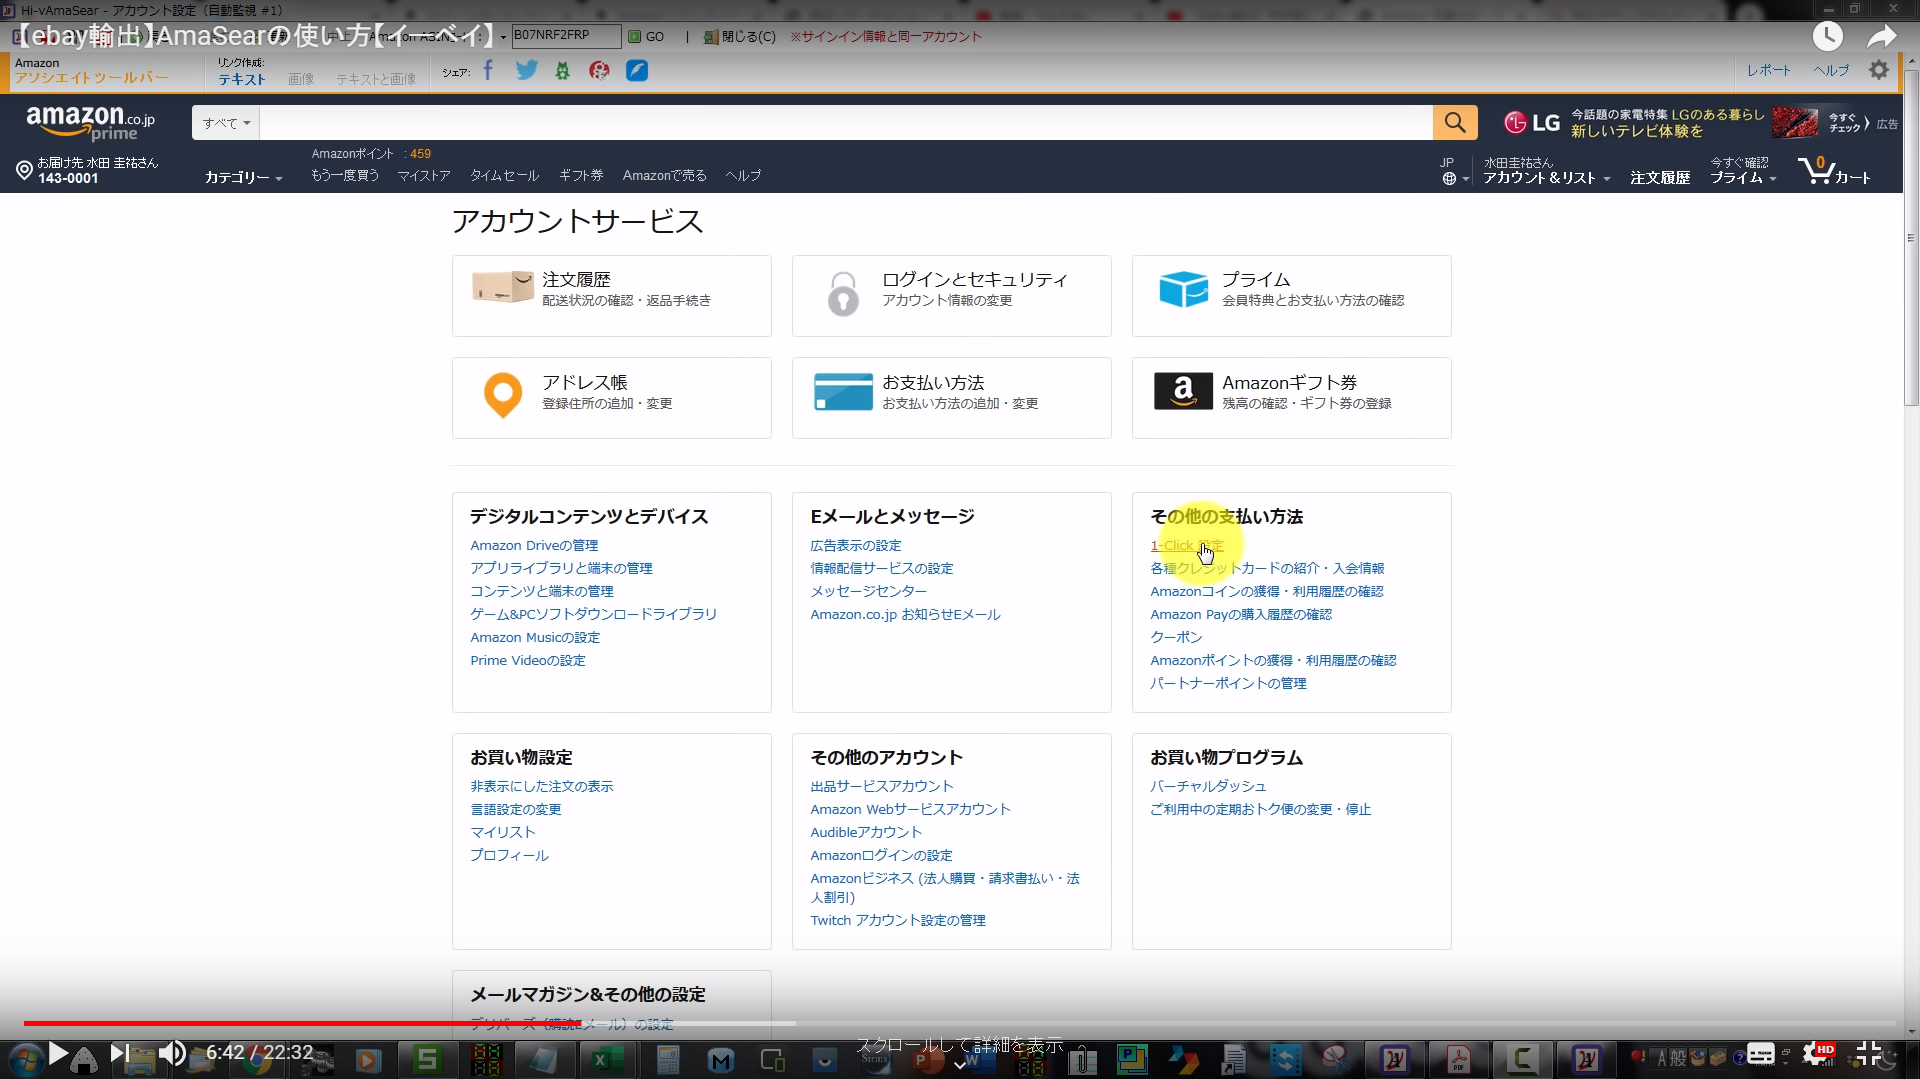Image resolution: width=1920 pixels, height=1079 pixels.
Task: Open お支払い方法 credit card icon card
Action: pyautogui.click(x=952, y=398)
